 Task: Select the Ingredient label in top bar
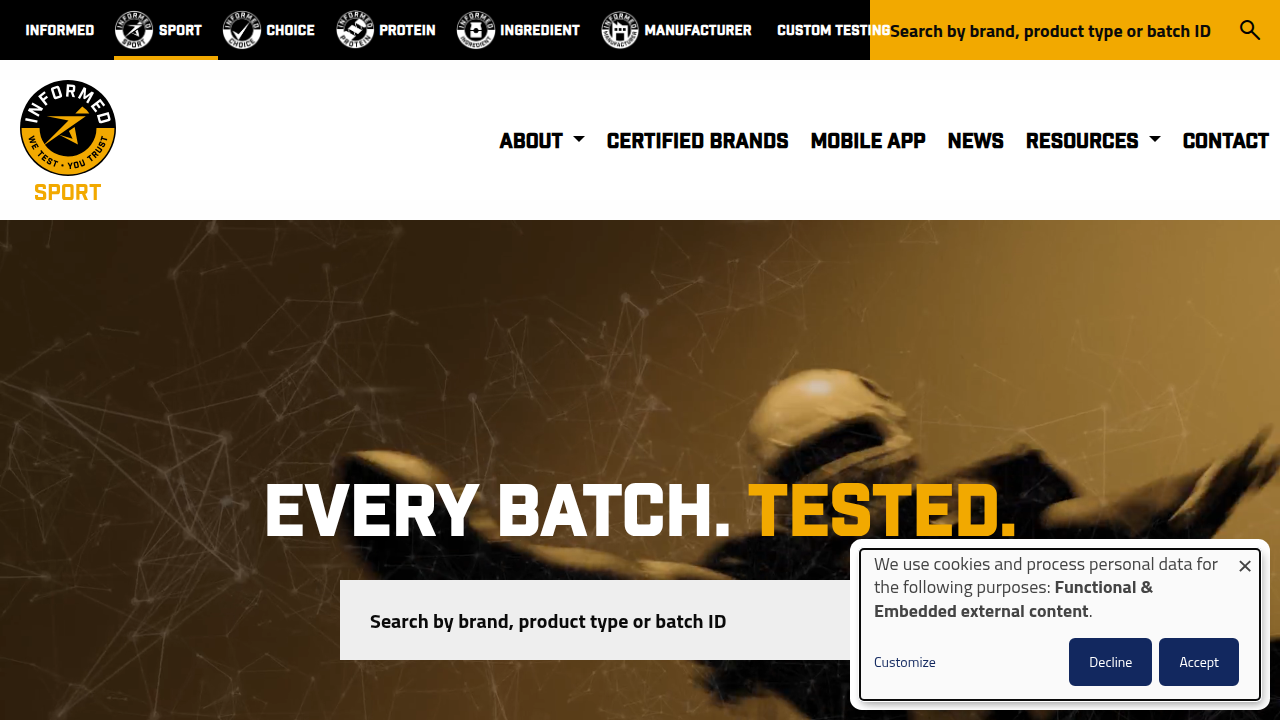click(x=540, y=30)
